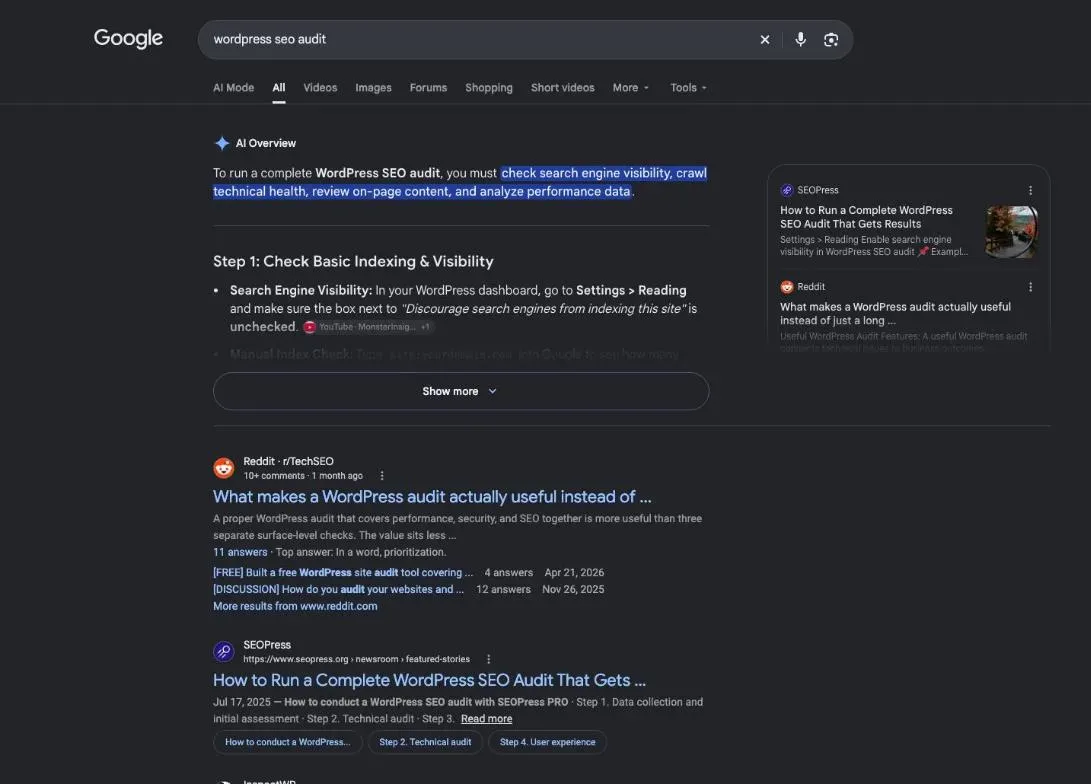Click the '11 answers' link

click(240, 552)
